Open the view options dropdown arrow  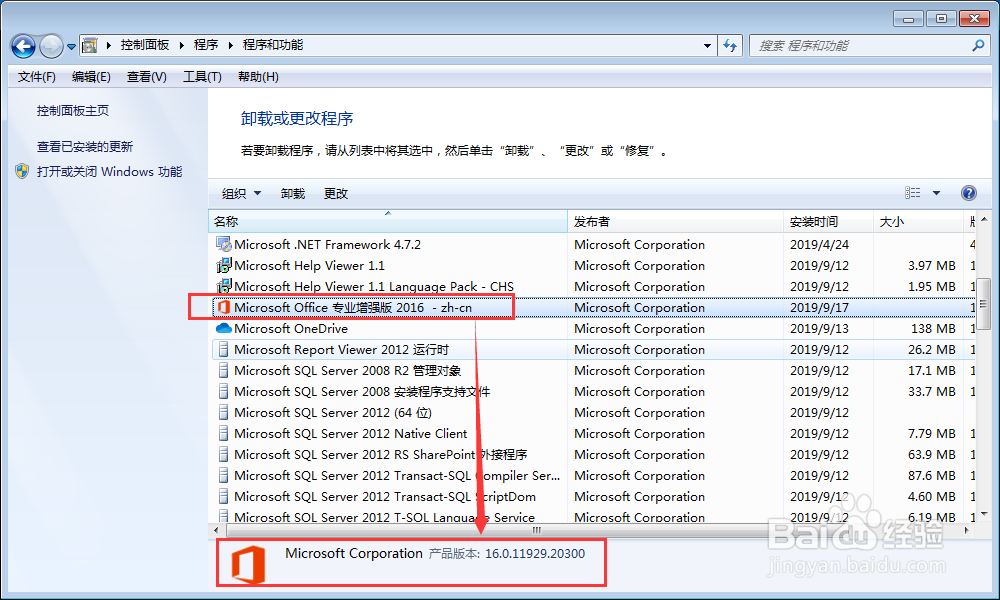pos(936,193)
